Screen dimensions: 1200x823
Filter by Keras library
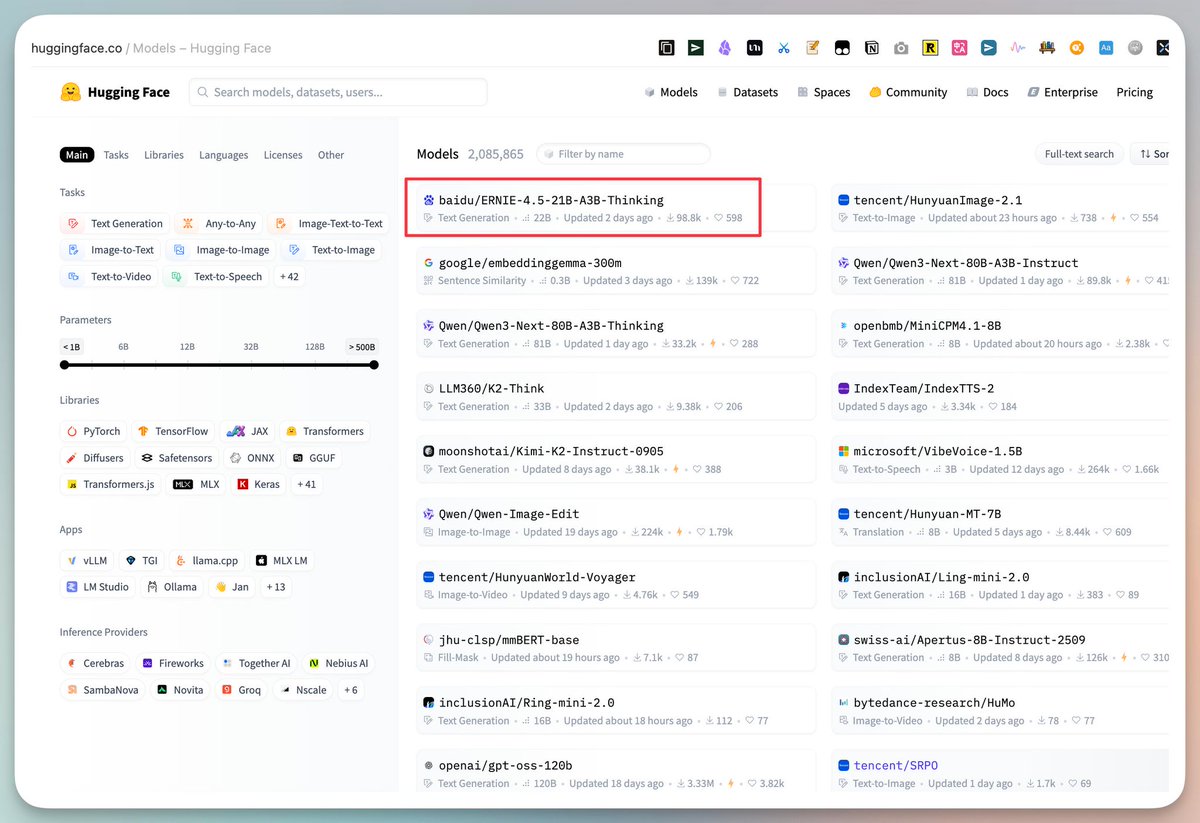[258, 484]
